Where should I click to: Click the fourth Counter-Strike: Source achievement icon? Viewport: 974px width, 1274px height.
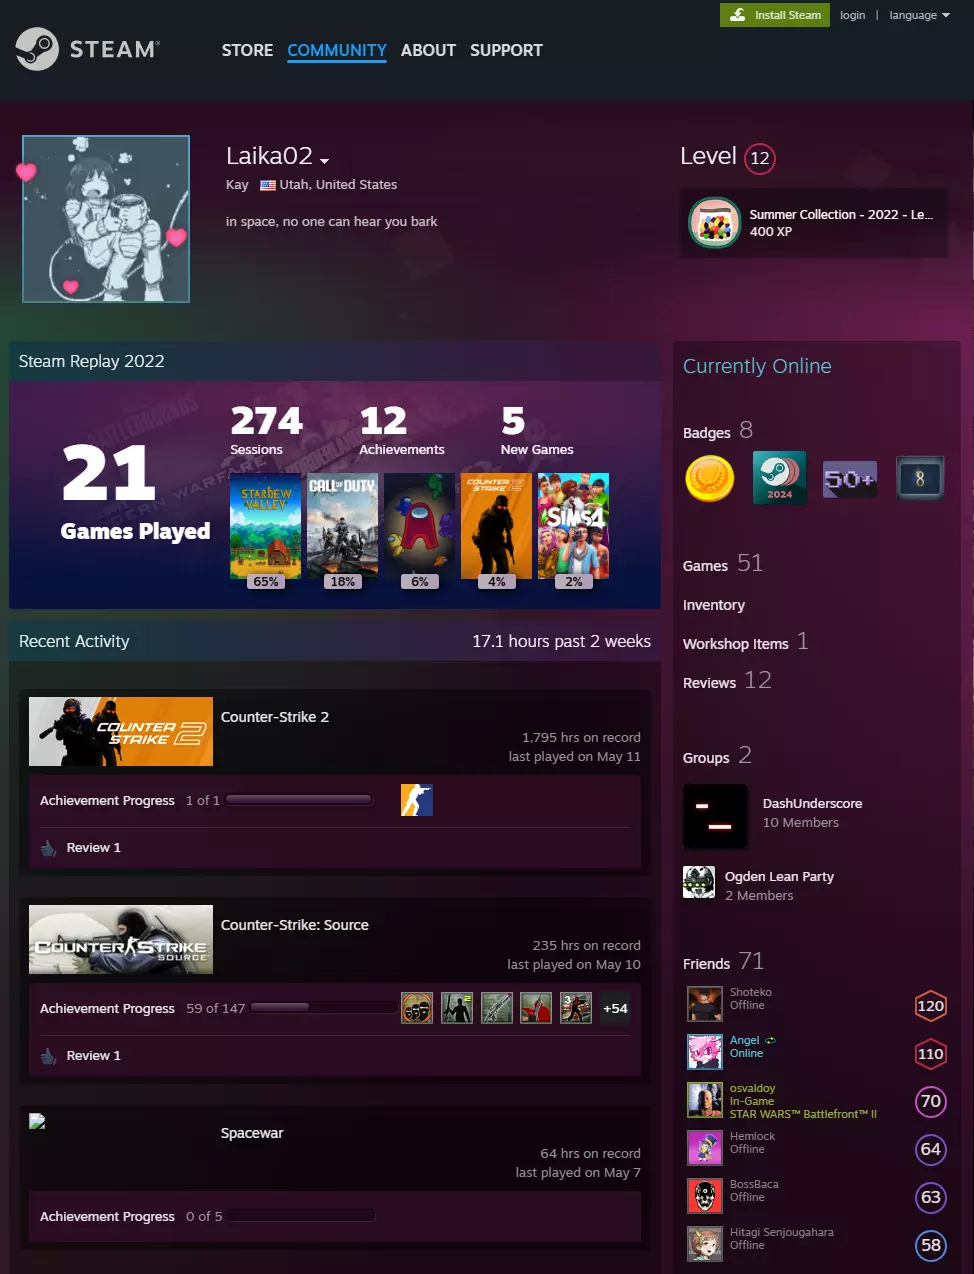pyautogui.click(x=536, y=1008)
